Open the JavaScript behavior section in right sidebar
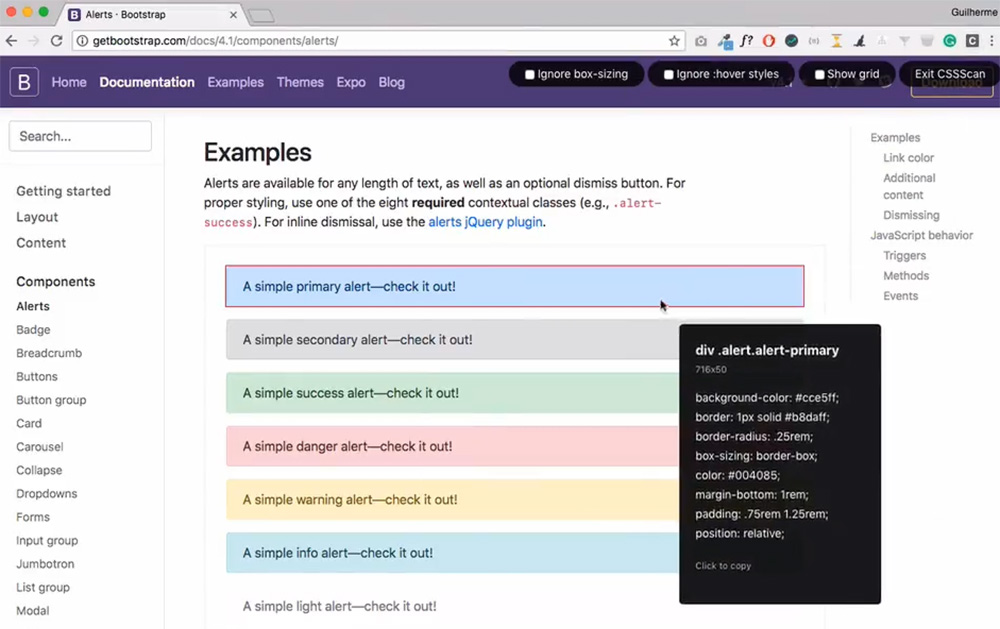The image size is (1000, 629). pos(922,235)
